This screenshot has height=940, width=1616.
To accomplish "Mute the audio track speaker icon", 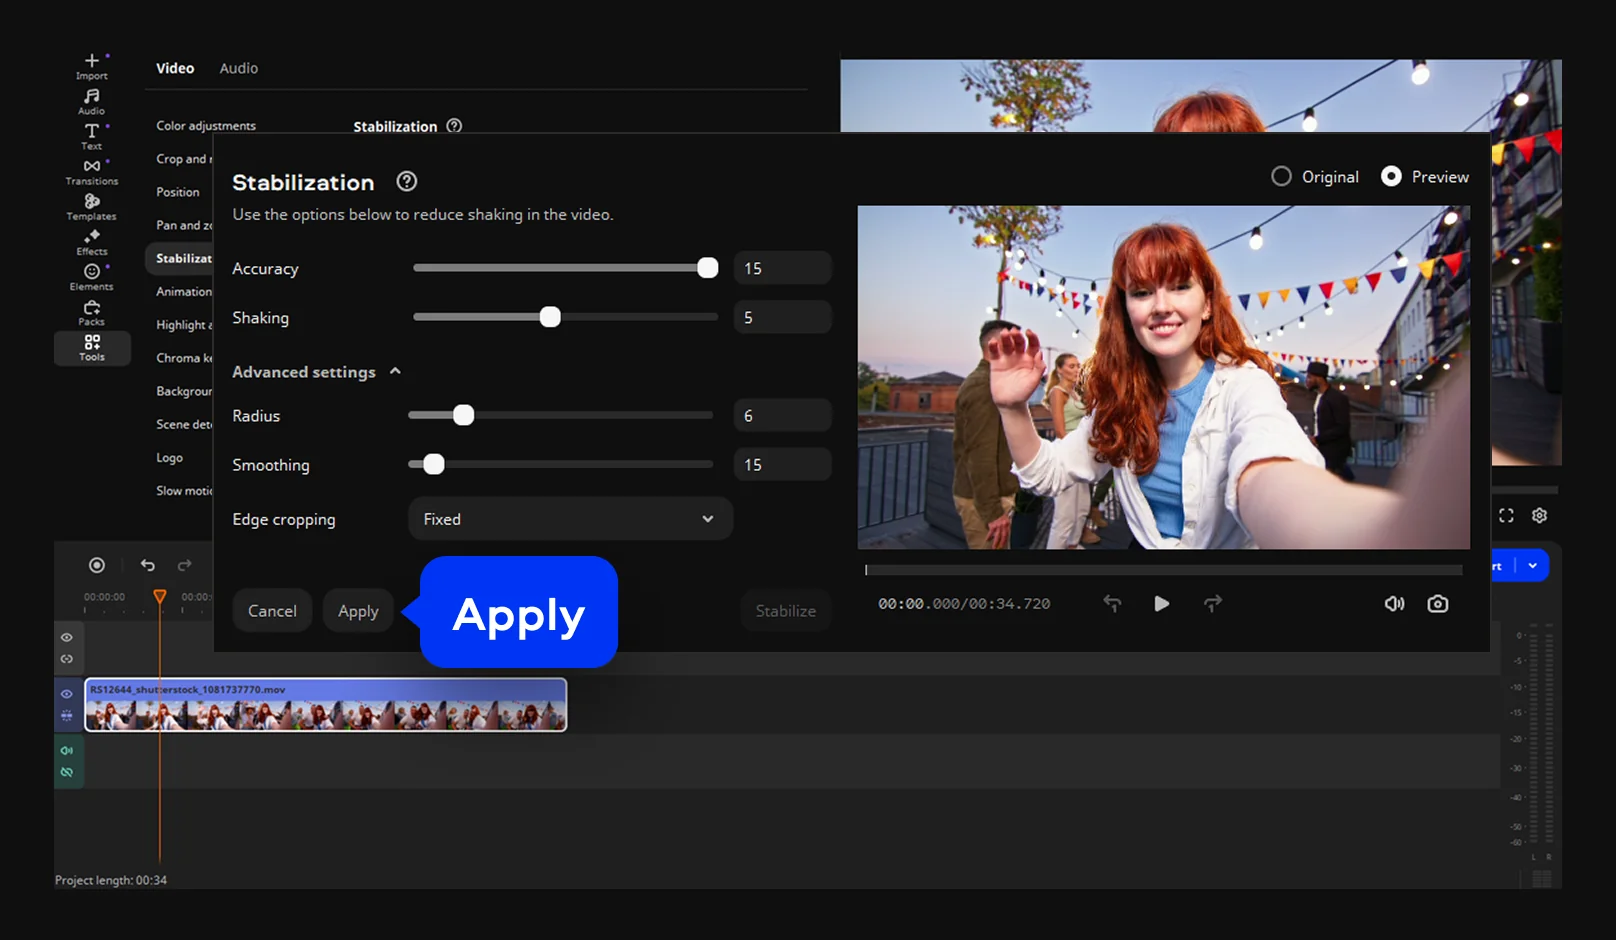I will point(67,750).
